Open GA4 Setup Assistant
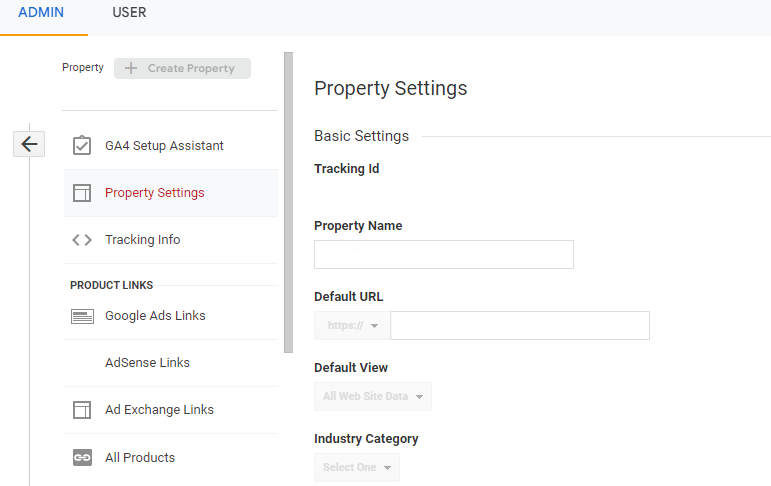This screenshot has width=771, height=486. coord(164,146)
